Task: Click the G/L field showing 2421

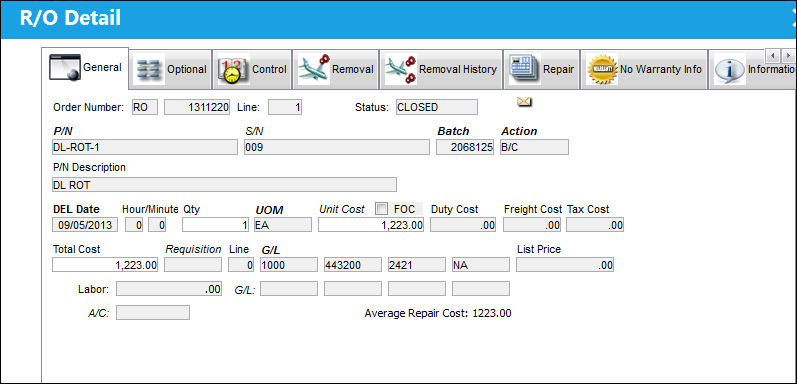Action: point(416,264)
